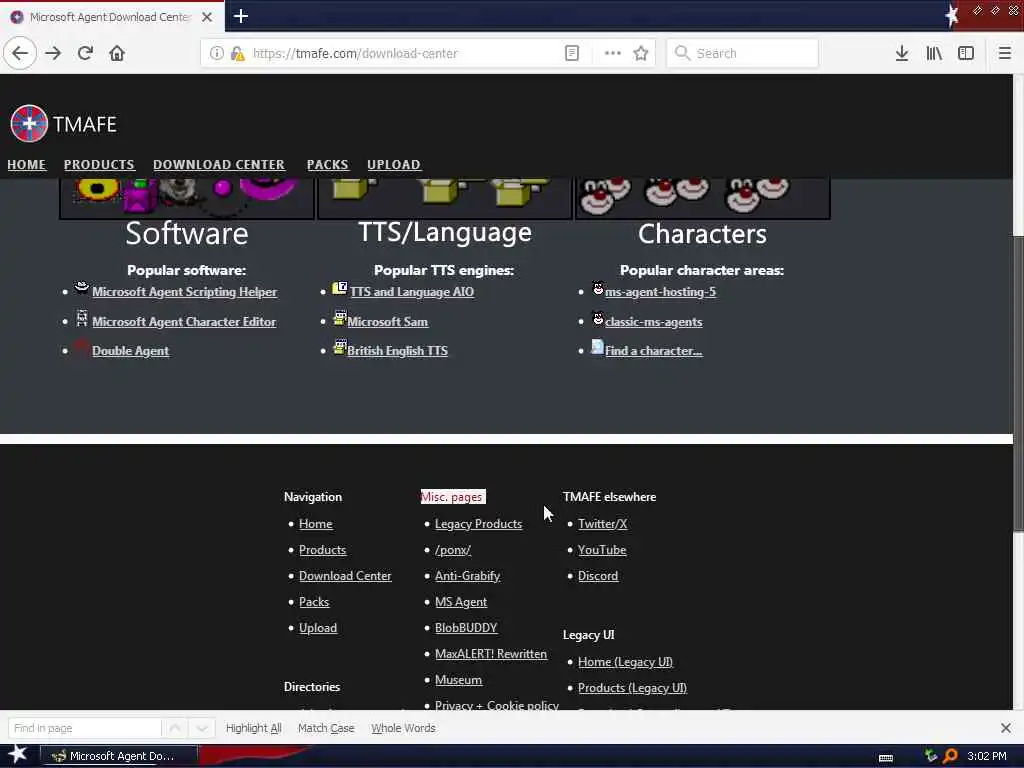Screen dimensions: 1024x768
Task: Click the Software category banner image
Action: (x=186, y=199)
